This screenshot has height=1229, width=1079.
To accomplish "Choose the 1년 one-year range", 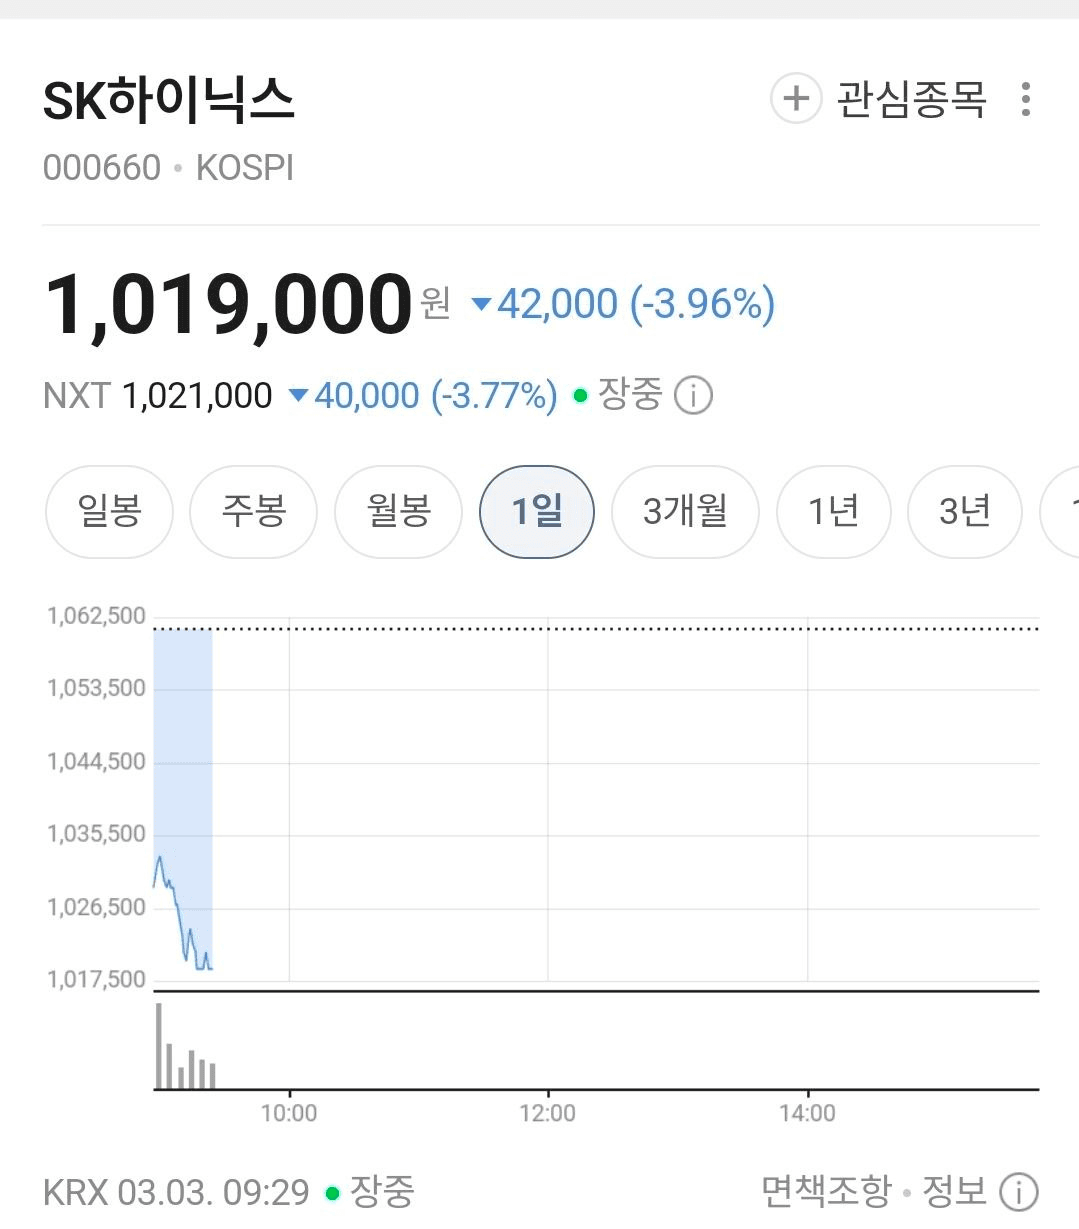I will tap(833, 511).
